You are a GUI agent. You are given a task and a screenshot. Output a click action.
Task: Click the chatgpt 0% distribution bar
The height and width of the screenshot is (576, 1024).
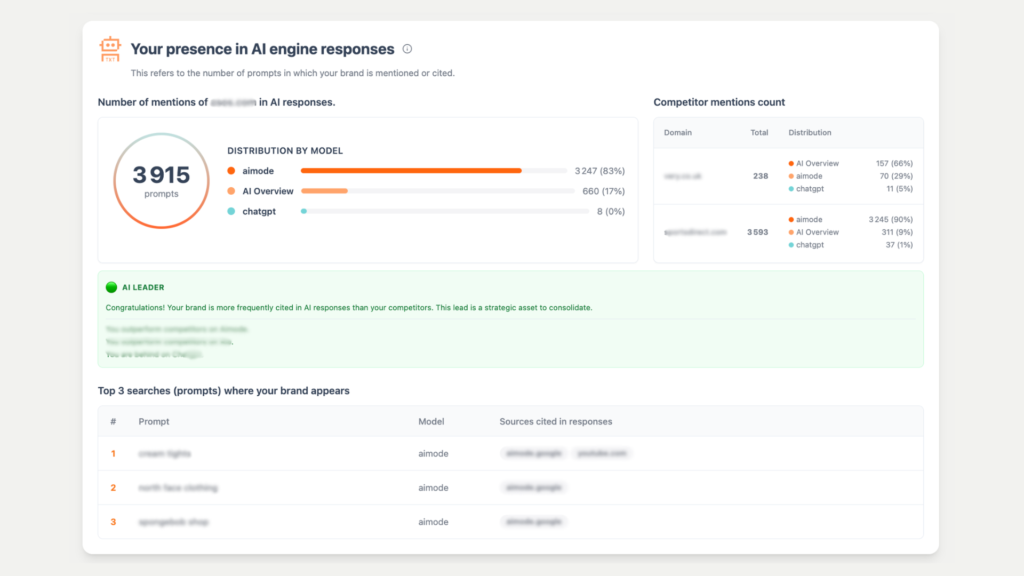coord(304,211)
